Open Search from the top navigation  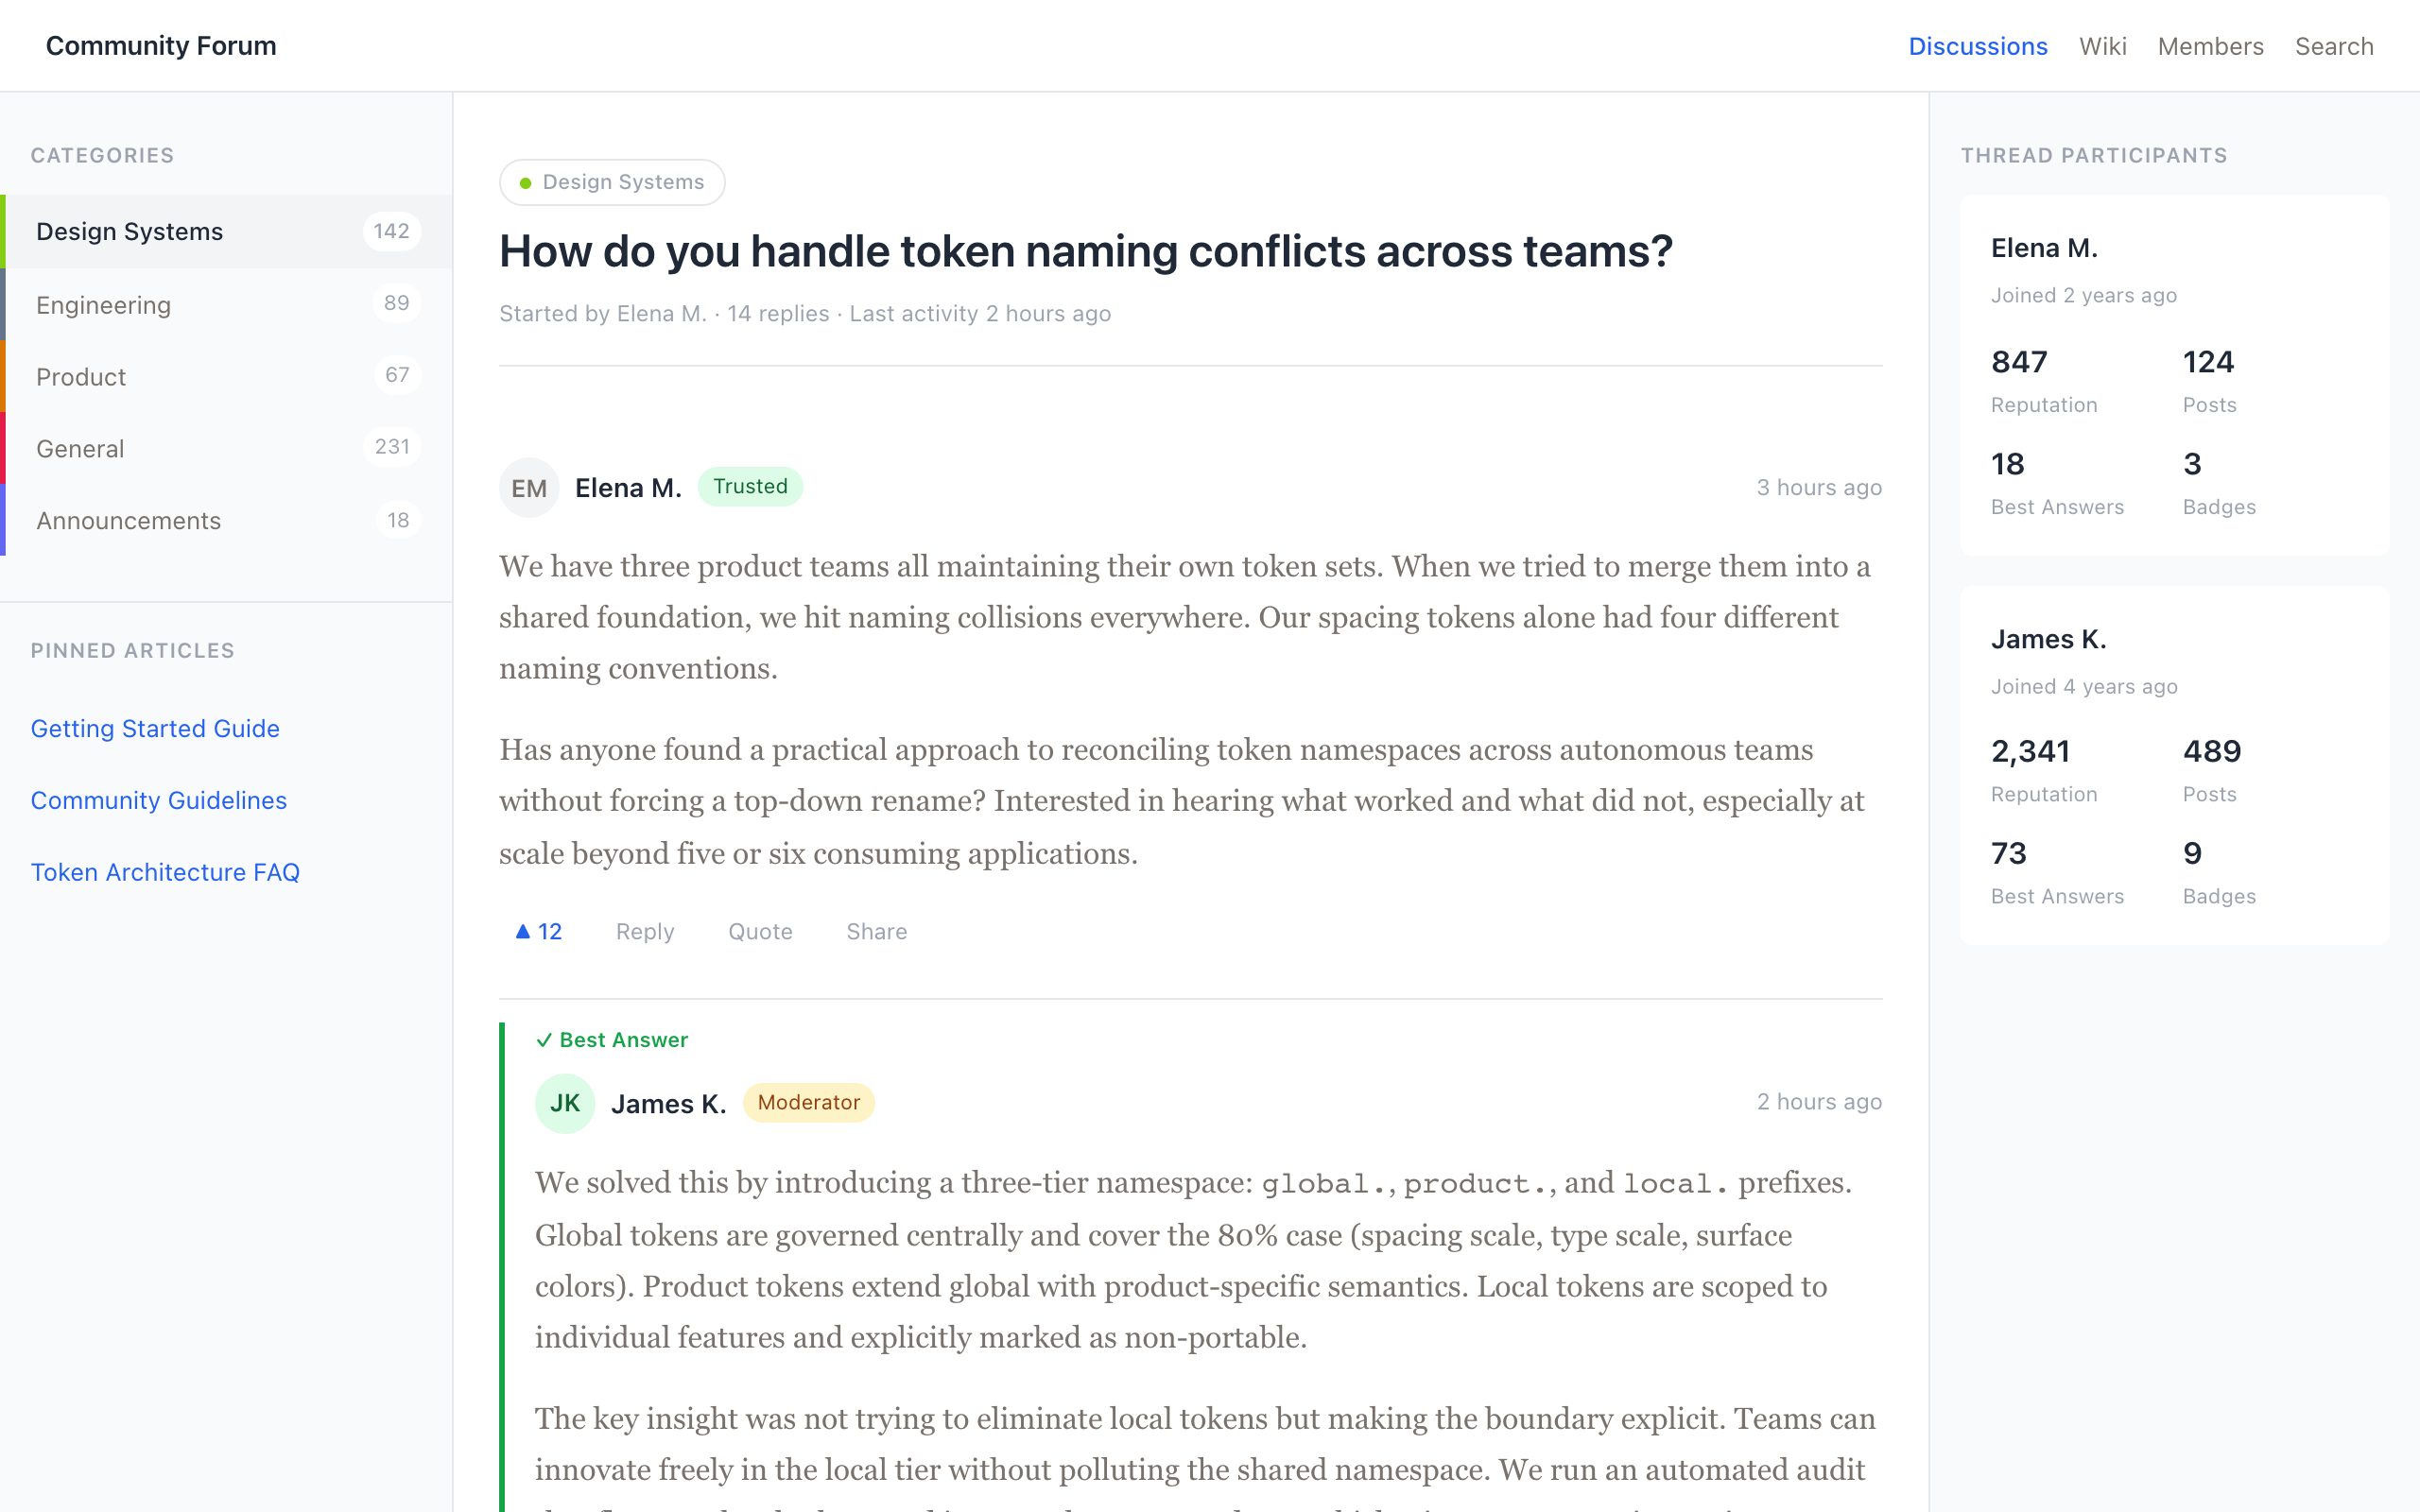pos(2333,46)
